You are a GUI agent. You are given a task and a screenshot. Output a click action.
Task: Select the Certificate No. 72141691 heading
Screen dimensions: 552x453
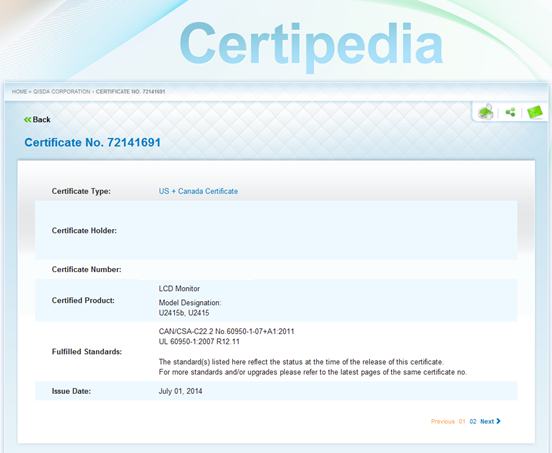(93, 143)
